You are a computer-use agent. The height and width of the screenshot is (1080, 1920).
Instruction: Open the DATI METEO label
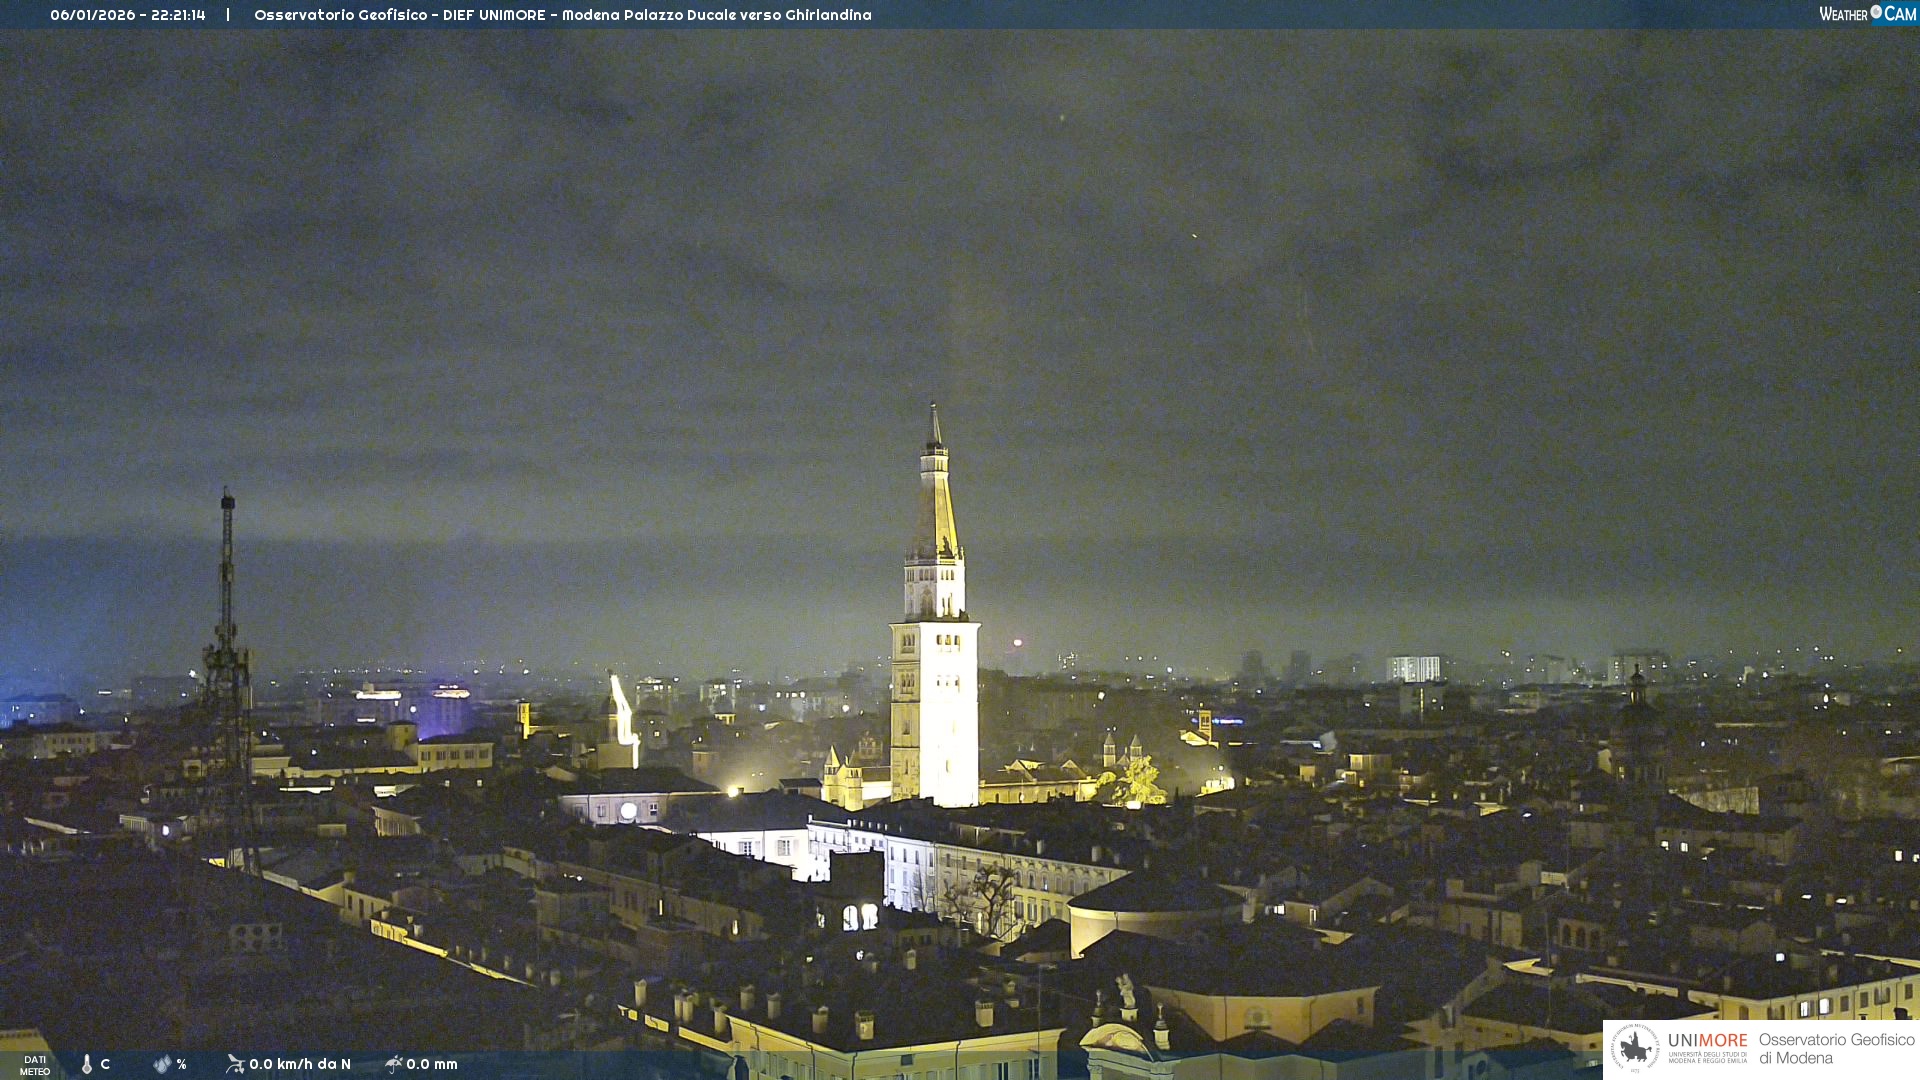click(x=35, y=1065)
